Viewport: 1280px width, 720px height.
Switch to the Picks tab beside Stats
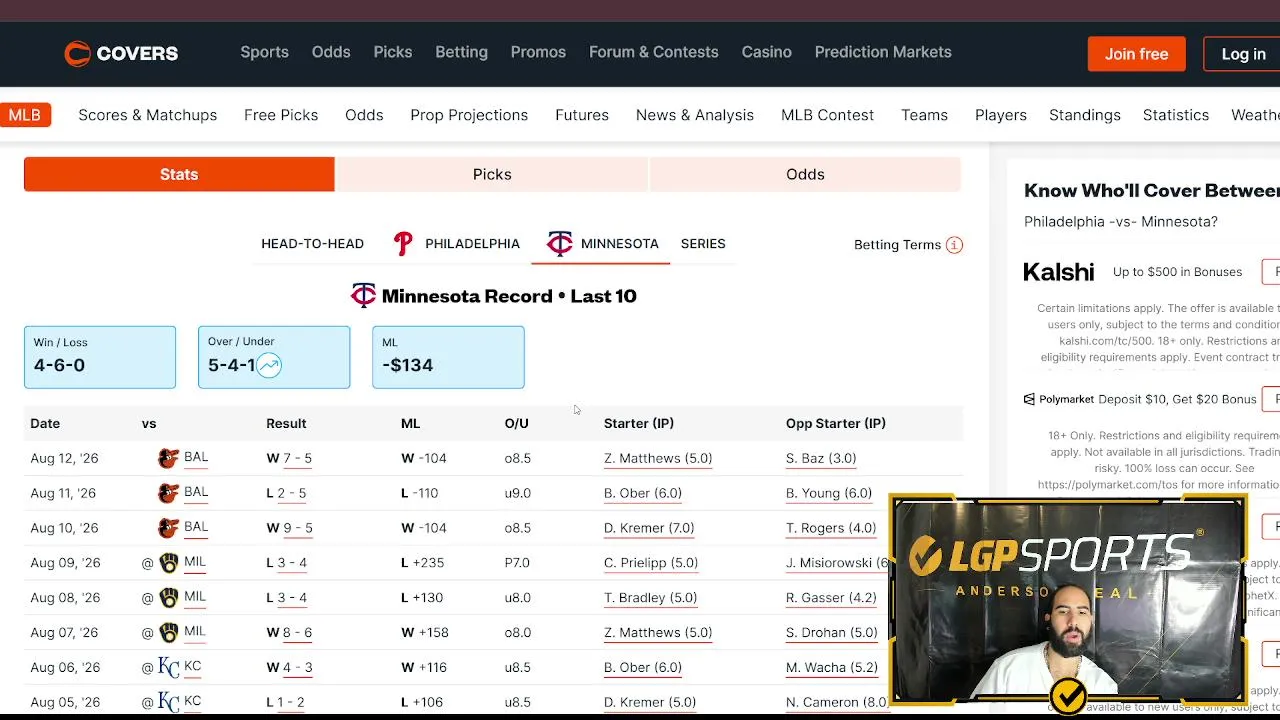492,174
